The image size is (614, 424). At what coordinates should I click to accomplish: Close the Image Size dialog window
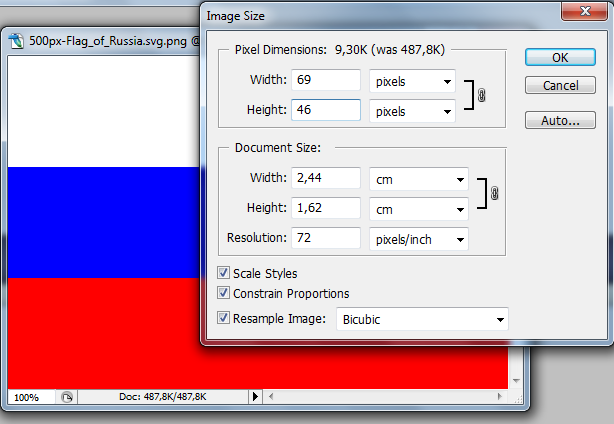tap(585, 11)
